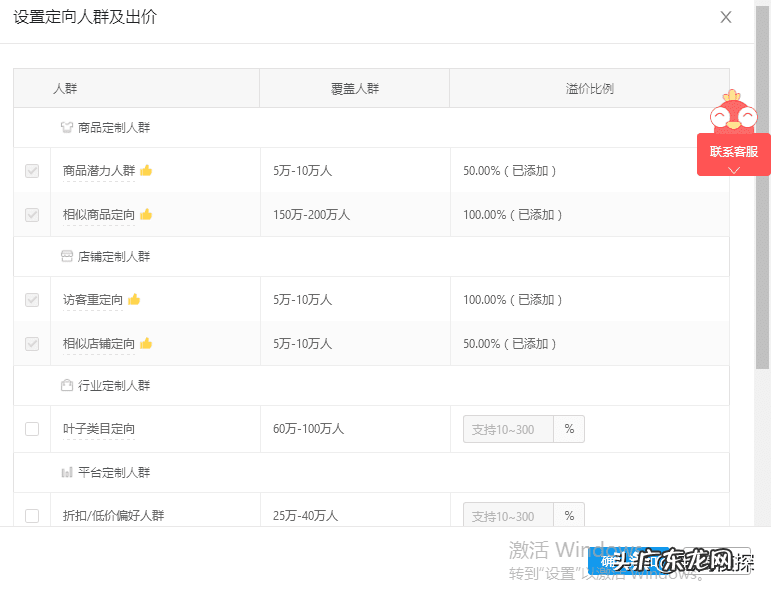The height and width of the screenshot is (589, 771).
Task: Click the 商品潜力人群 label
Action: tap(99, 171)
